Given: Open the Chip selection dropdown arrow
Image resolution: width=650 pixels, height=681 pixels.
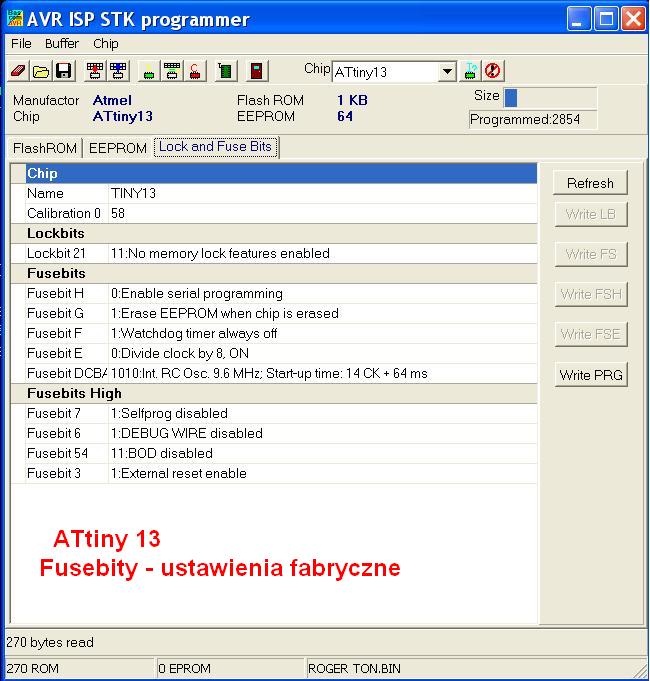Looking at the screenshot, I should pyautogui.click(x=446, y=72).
